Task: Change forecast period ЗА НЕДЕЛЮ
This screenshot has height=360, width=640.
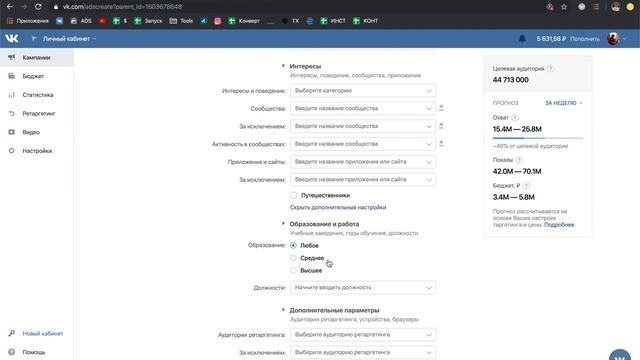Action: (564, 103)
